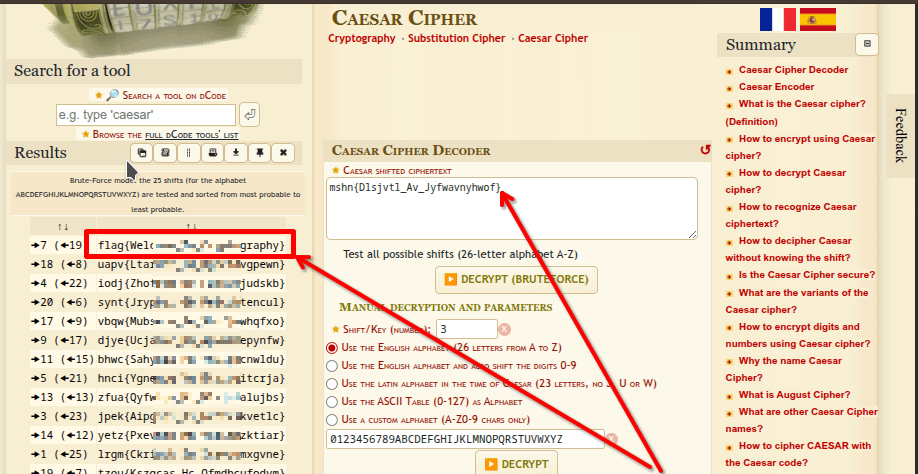Screen dimensions: 918x474
Task: Switch site language to Spanish flag
Action: (x=818, y=19)
